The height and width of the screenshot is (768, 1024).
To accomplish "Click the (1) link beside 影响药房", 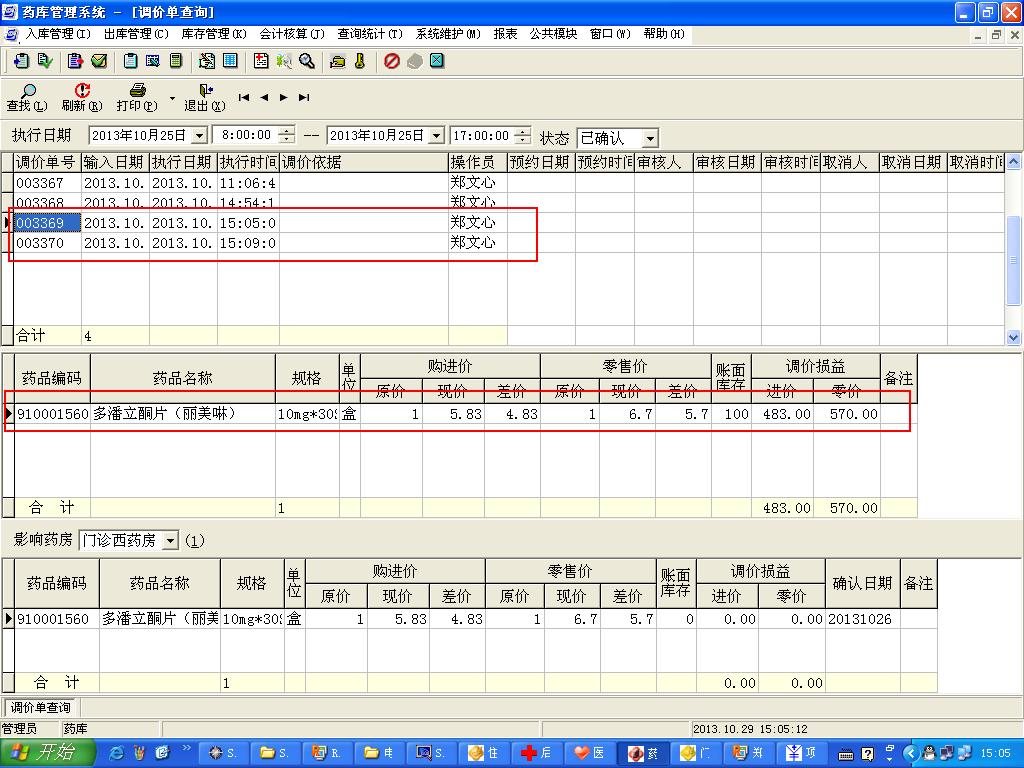I will 195,541.
